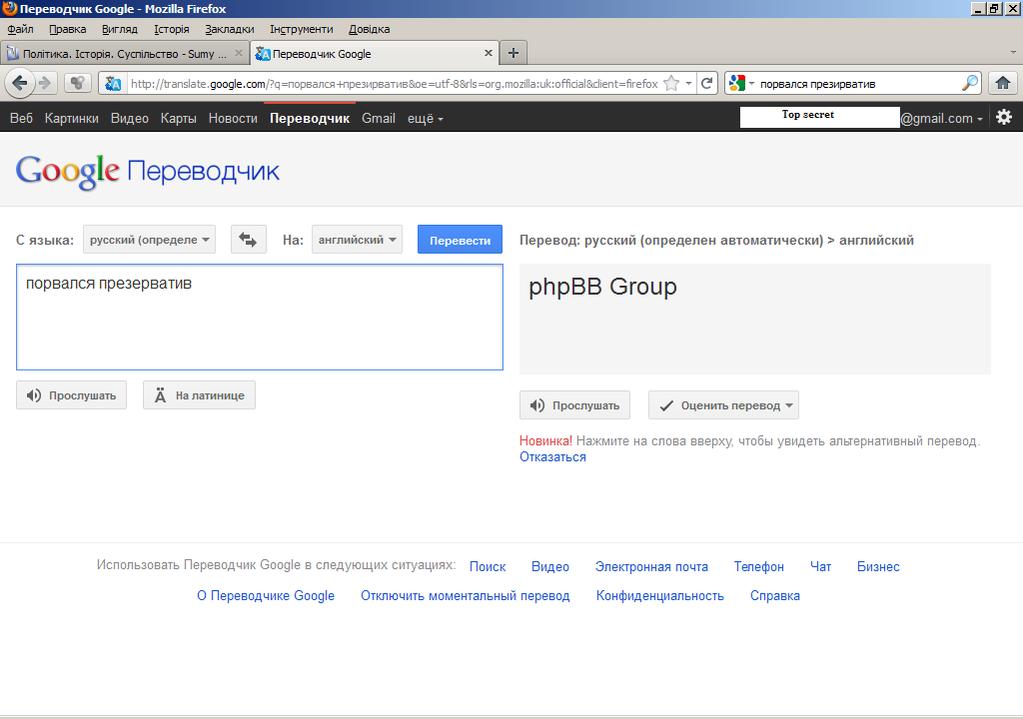Go to Видео in Google bar
The height and width of the screenshot is (719, 1023).
(130, 119)
